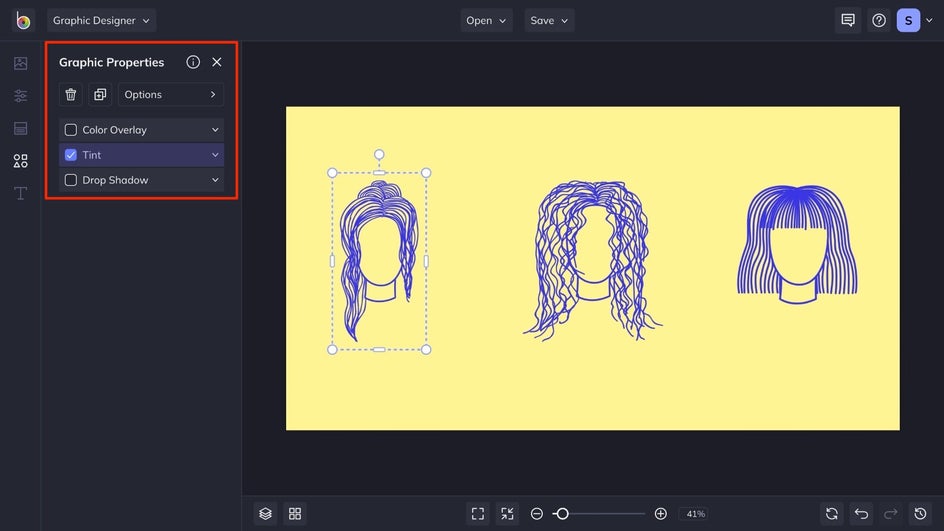Screen dimensions: 944x531
Task: Open the Layers panel at bottom
Action: coord(265,514)
